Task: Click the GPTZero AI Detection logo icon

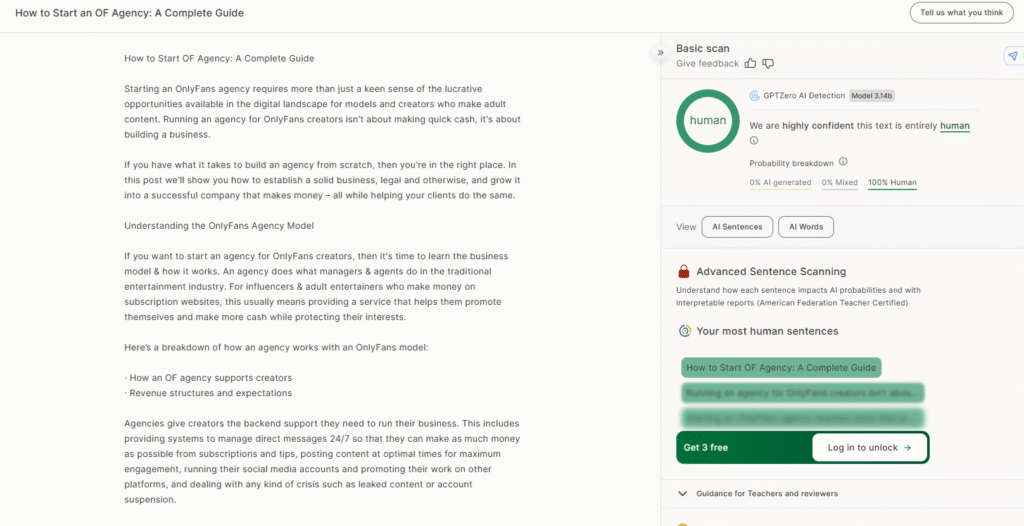Action: click(755, 96)
